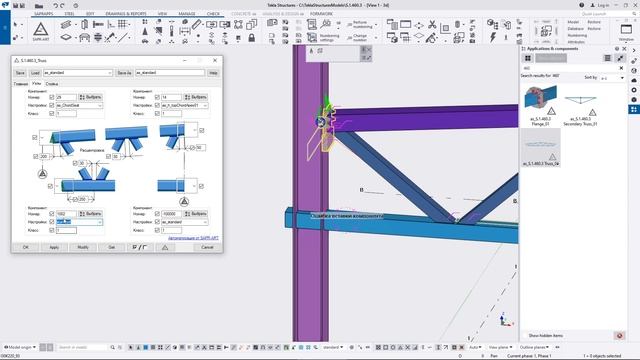Image resolution: width=640 pixels, height=360 pixels.
Task: Click the help question mark icon
Action: click(x=581, y=5)
